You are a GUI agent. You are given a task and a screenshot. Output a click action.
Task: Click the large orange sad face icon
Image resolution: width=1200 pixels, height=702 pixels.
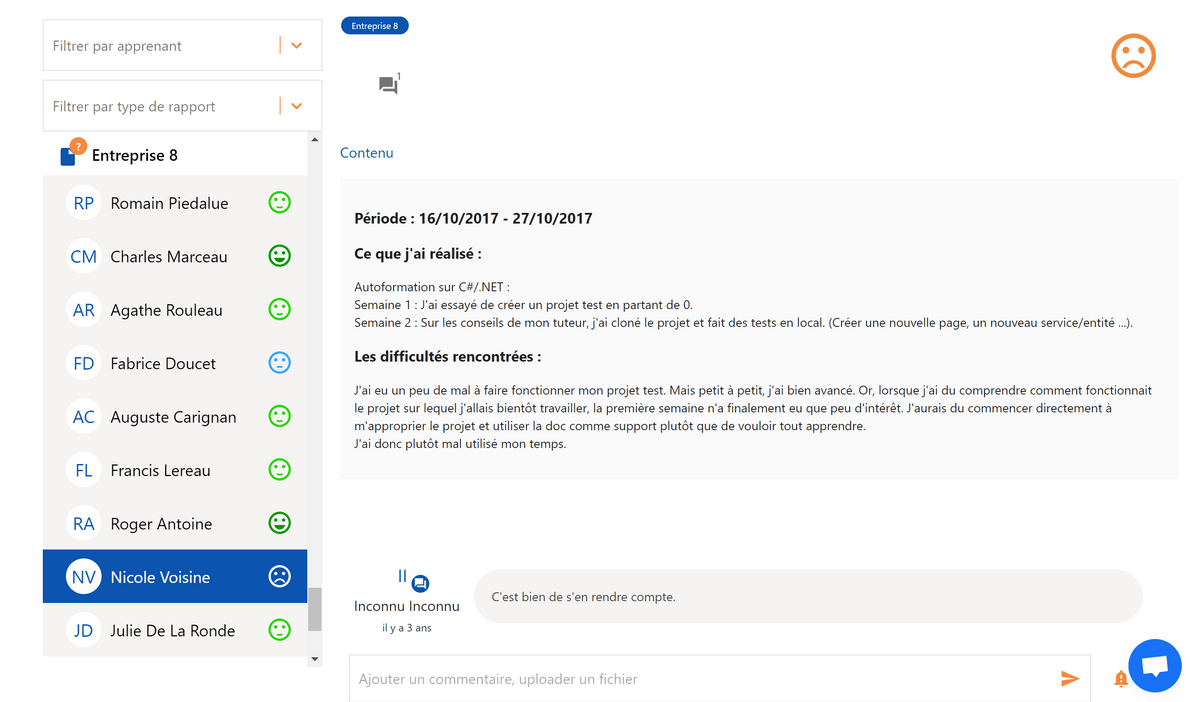click(1134, 55)
